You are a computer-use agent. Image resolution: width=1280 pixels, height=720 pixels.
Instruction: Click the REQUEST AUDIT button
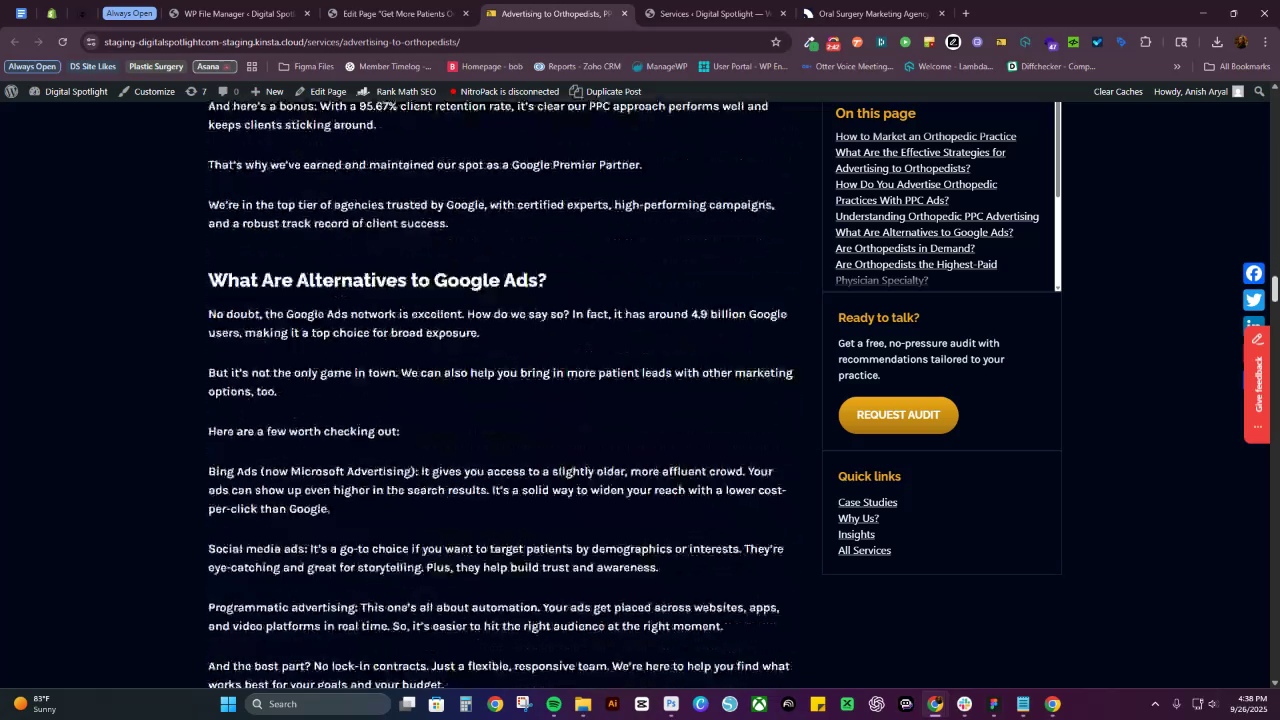898,415
